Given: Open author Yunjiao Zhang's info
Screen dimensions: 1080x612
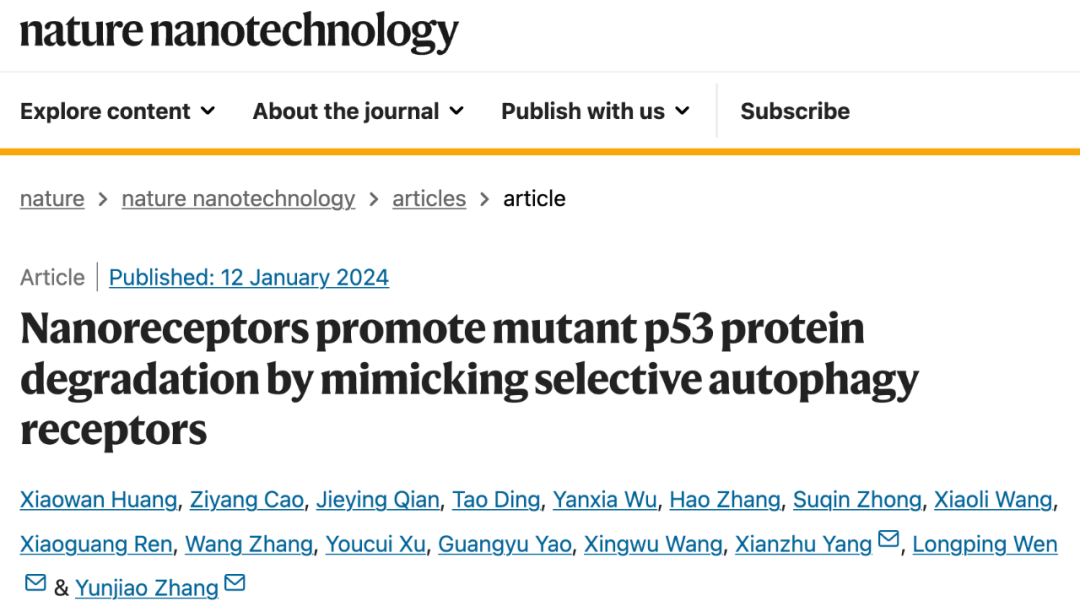Looking at the screenshot, I should point(146,587).
